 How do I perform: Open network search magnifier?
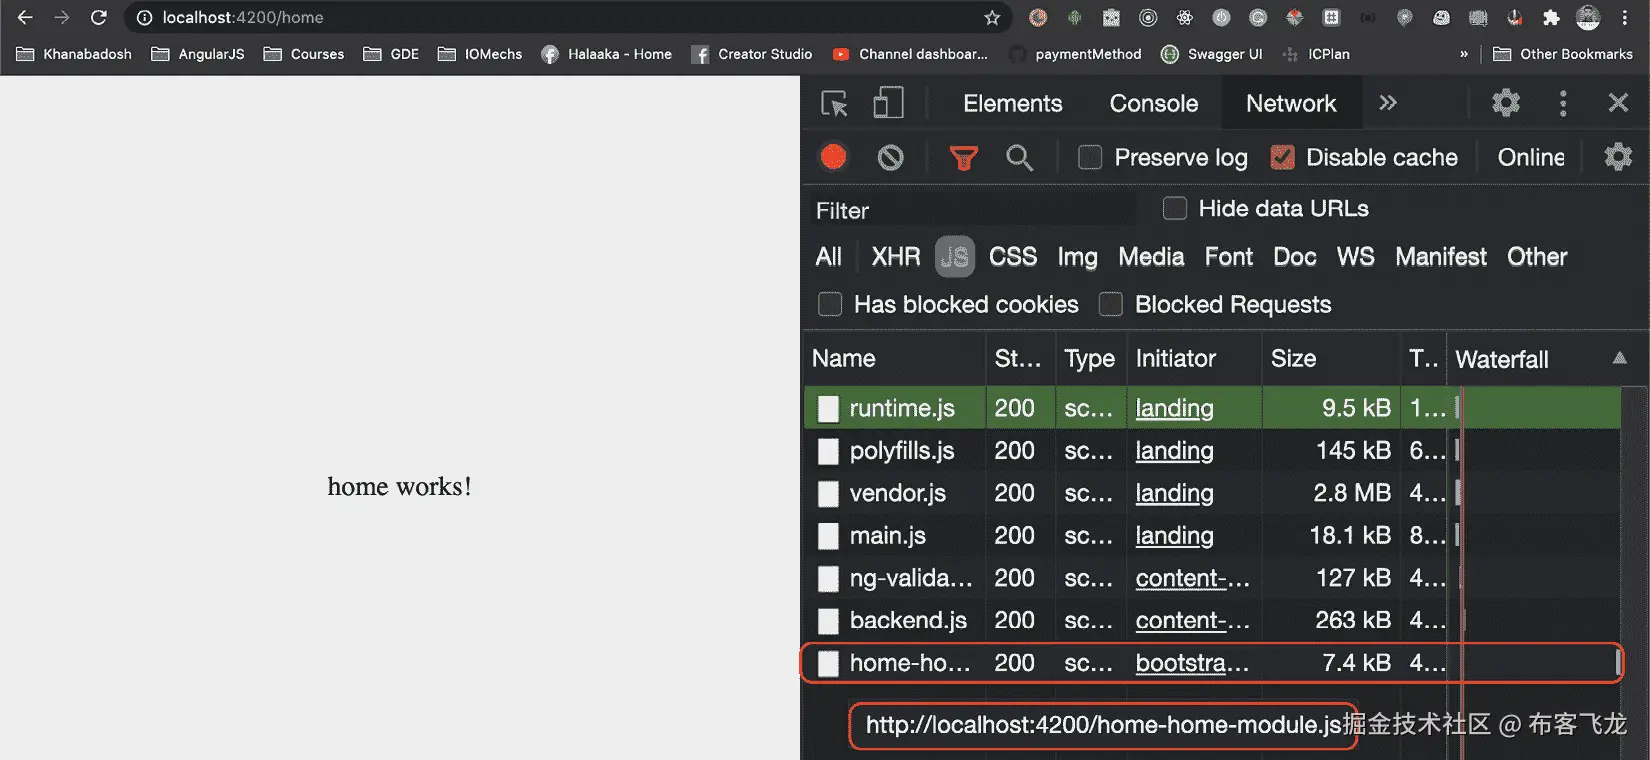click(1019, 157)
